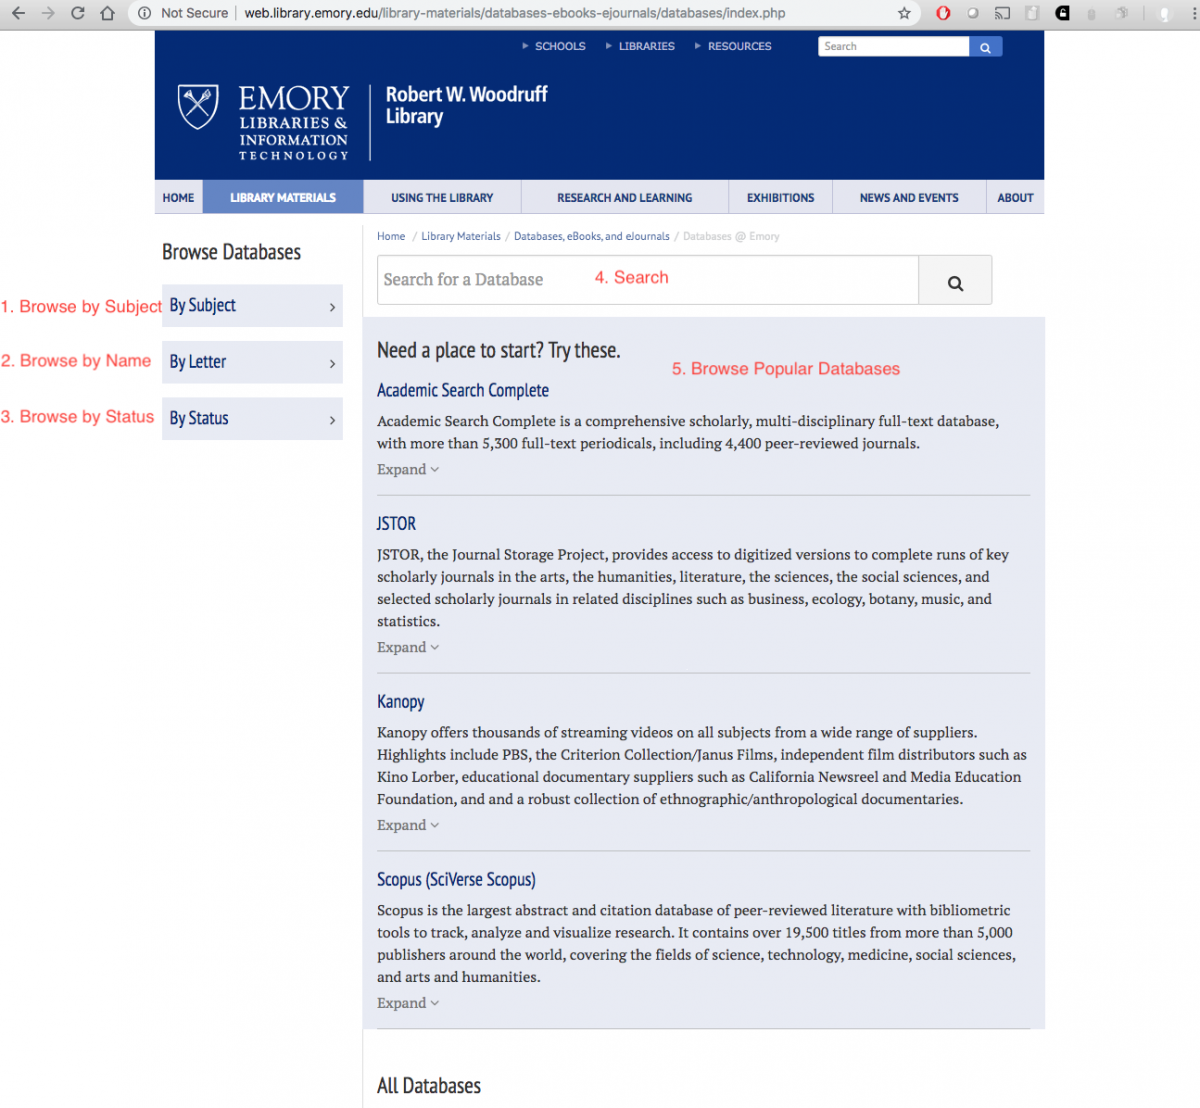Browse databases By Subject
Image resolution: width=1200 pixels, height=1108 pixels.
tap(252, 306)
